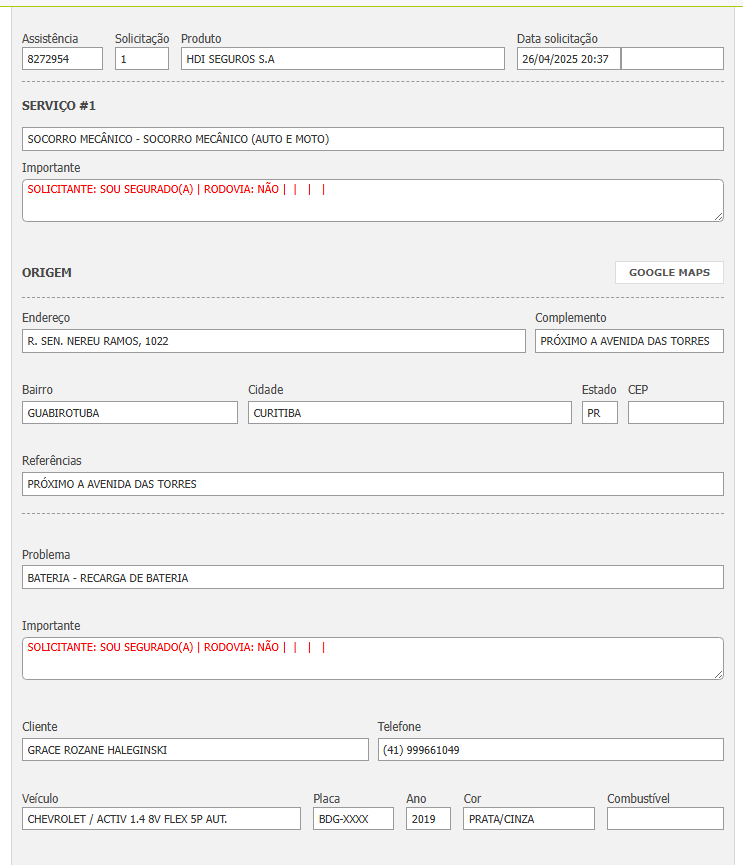Click the Telefone number field
Viewport: 743px width, 865px height.
(x=550, y=750)
